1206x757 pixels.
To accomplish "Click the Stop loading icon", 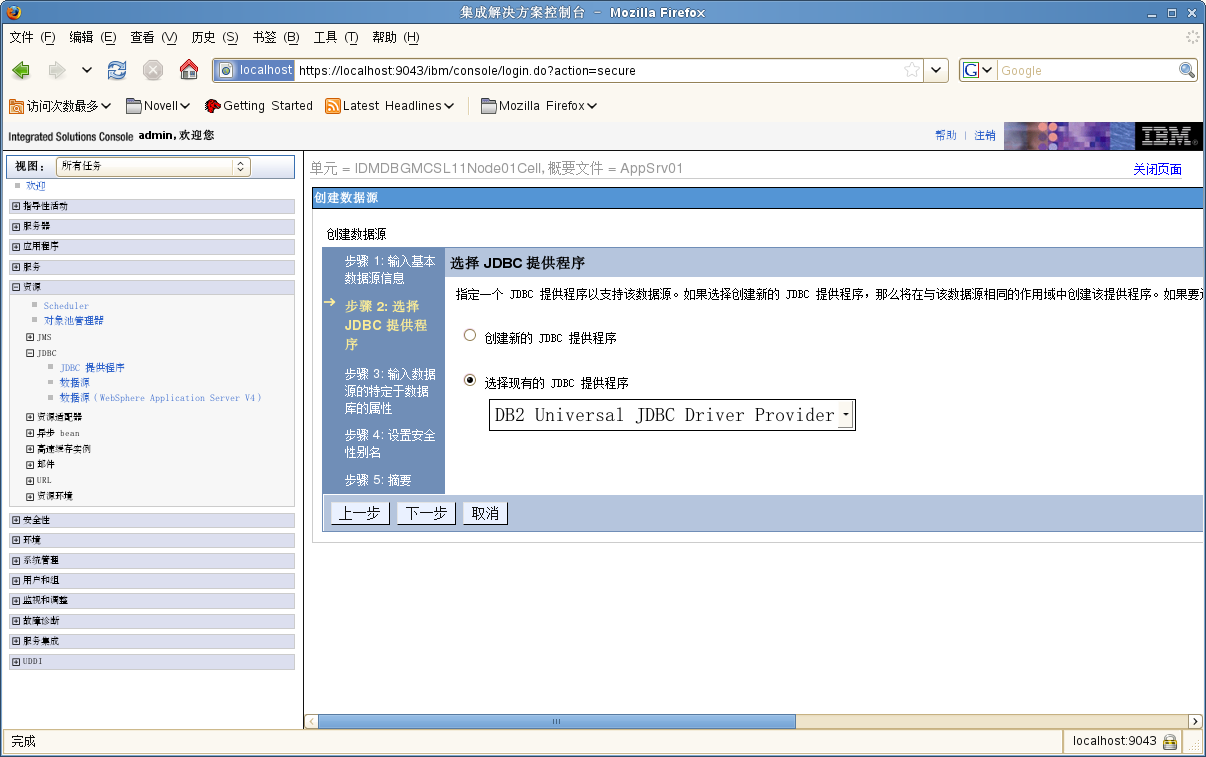I will coord(153,70).
